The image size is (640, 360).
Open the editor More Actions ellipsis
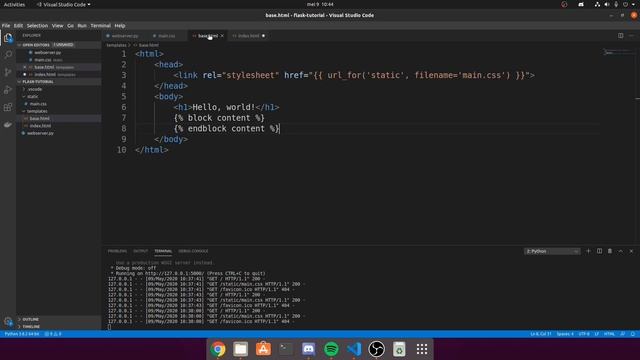pos(631,36)
